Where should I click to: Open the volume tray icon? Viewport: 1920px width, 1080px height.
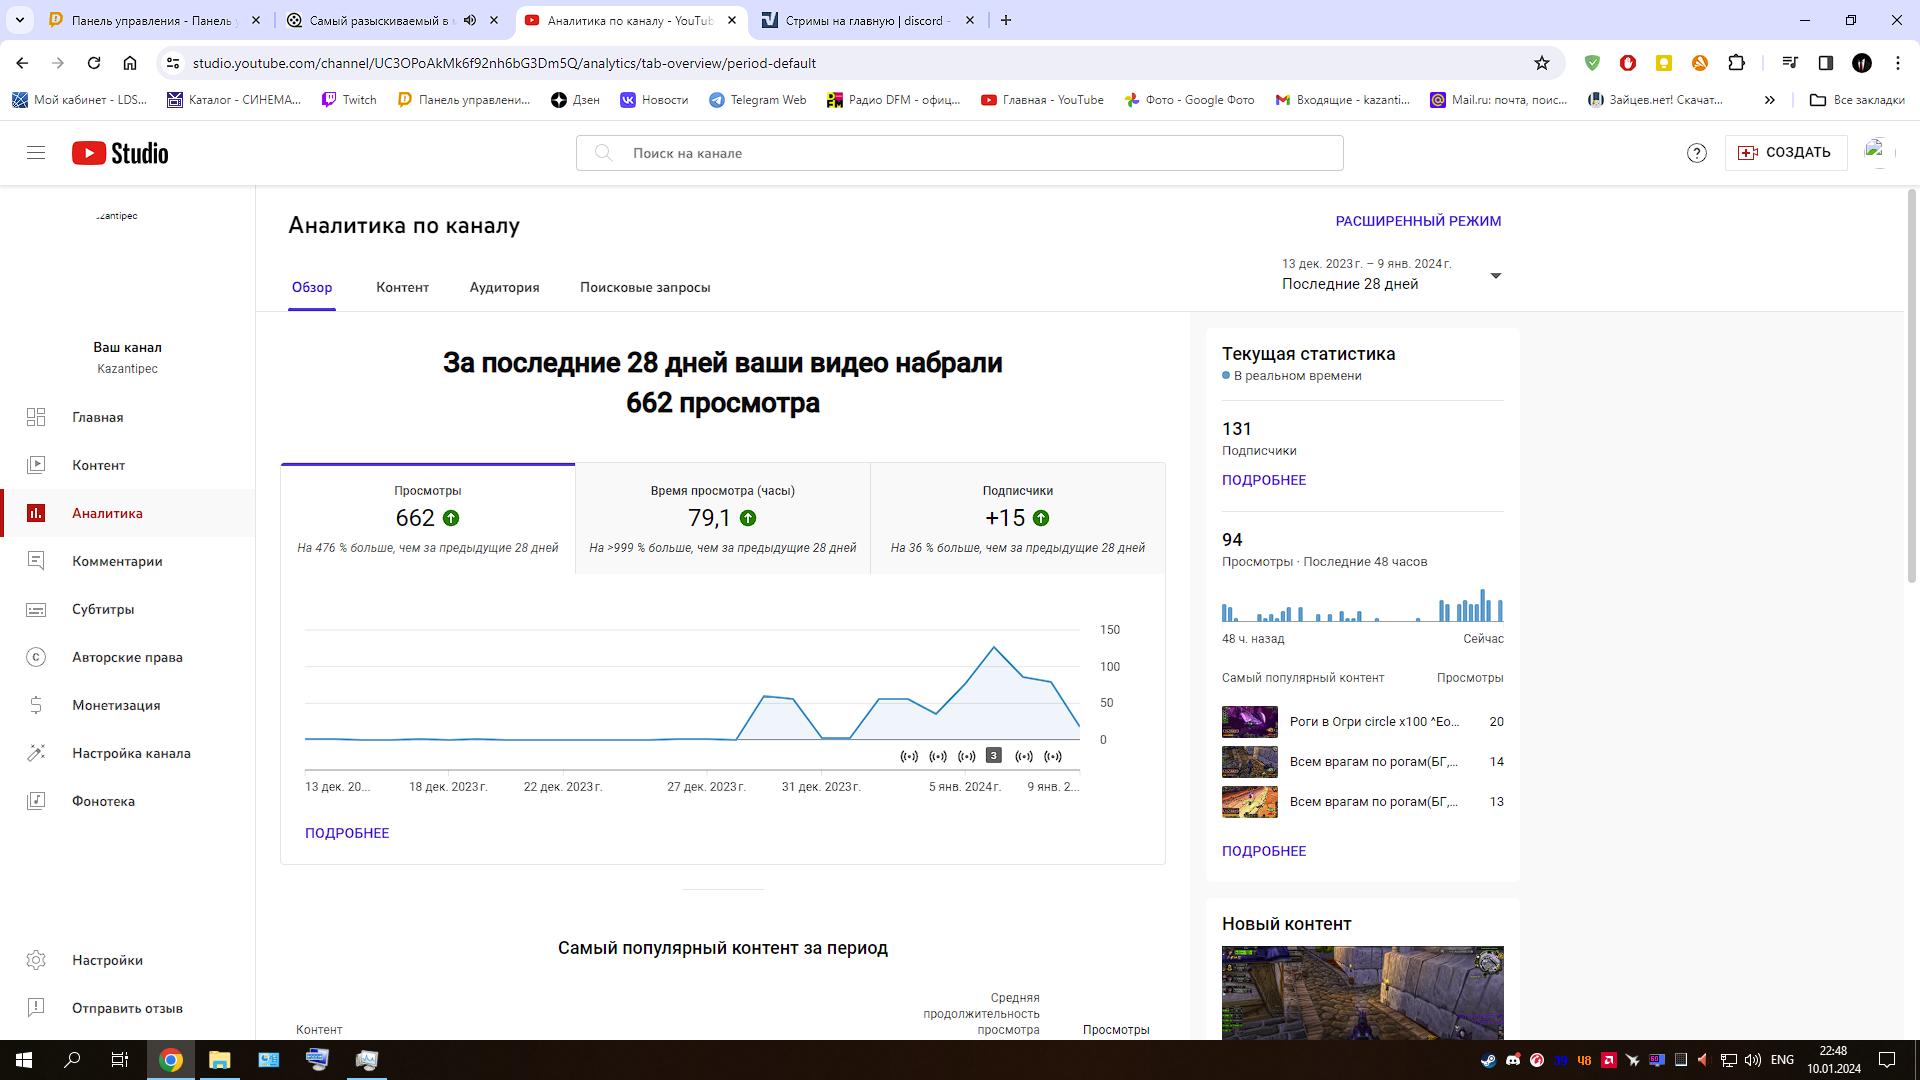tap(1753, 1060)
